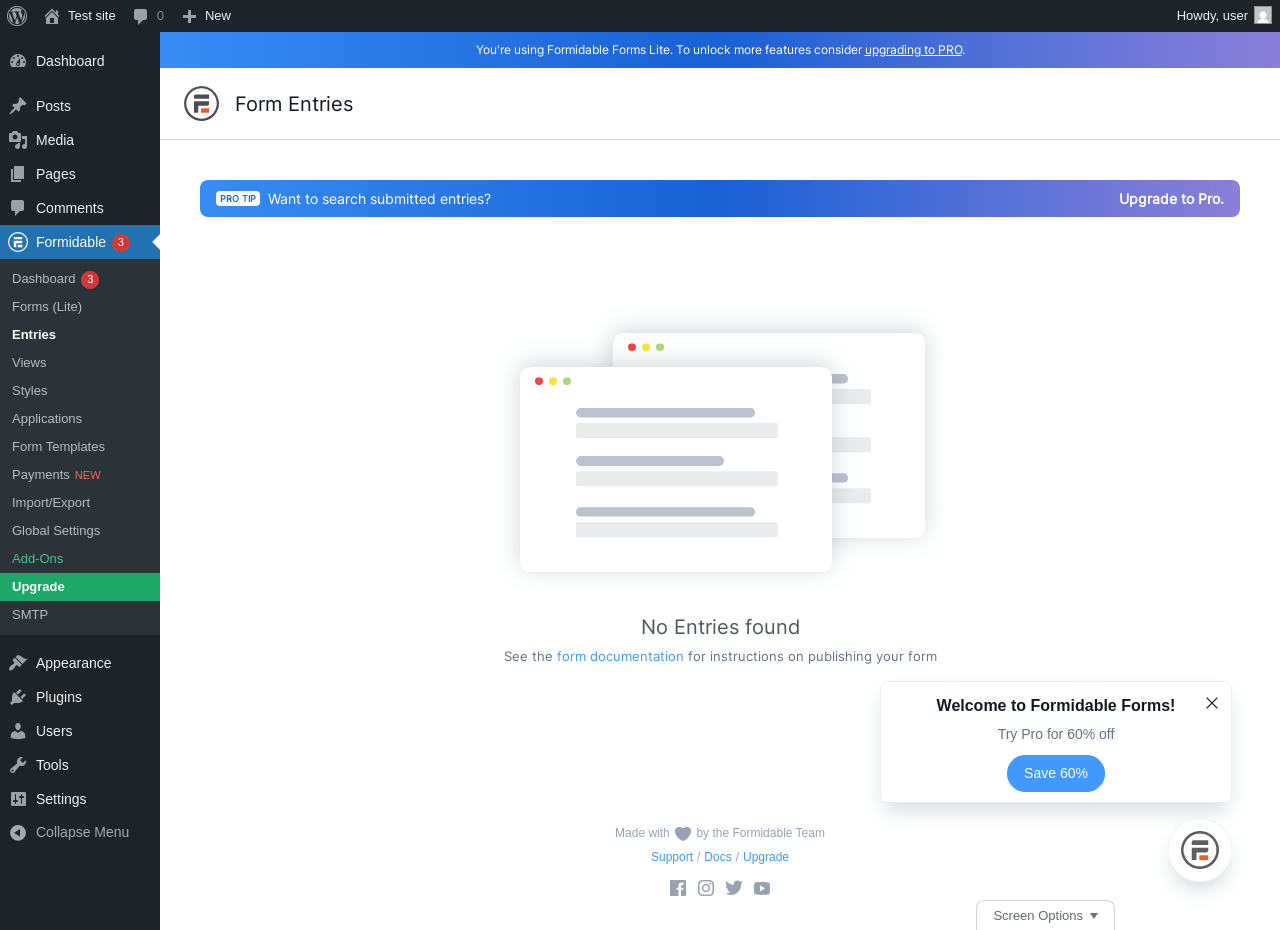
Task: Open Global Settings
Action: [x=80, y=531]
